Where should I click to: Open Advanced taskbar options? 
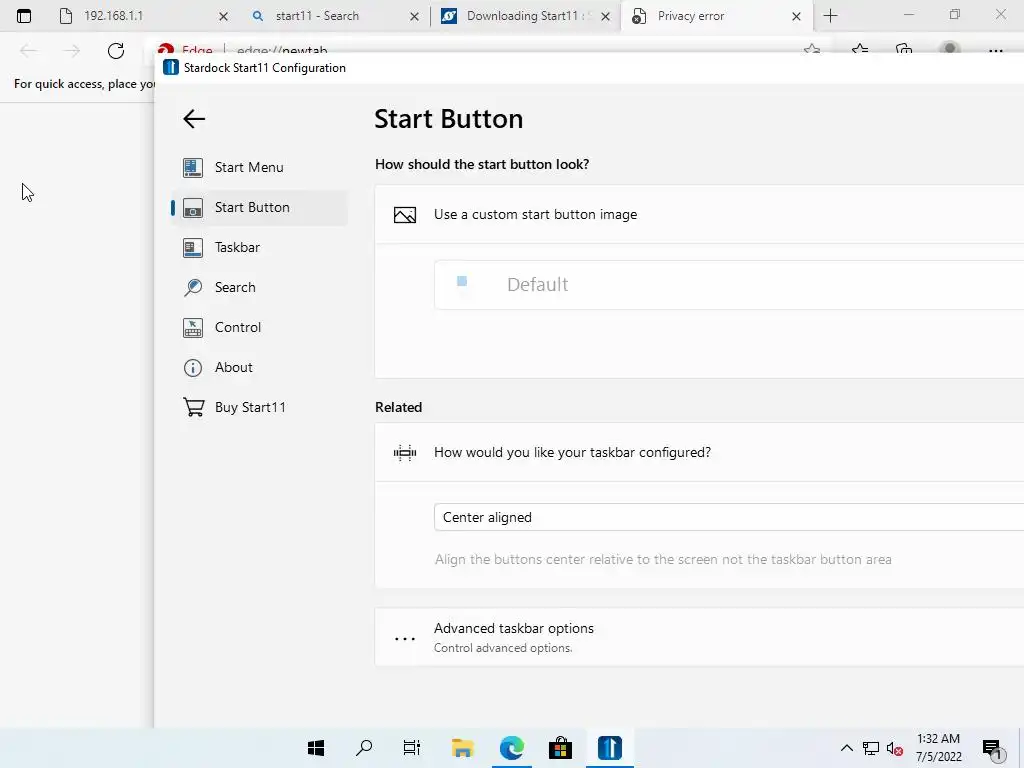point(699,637)
